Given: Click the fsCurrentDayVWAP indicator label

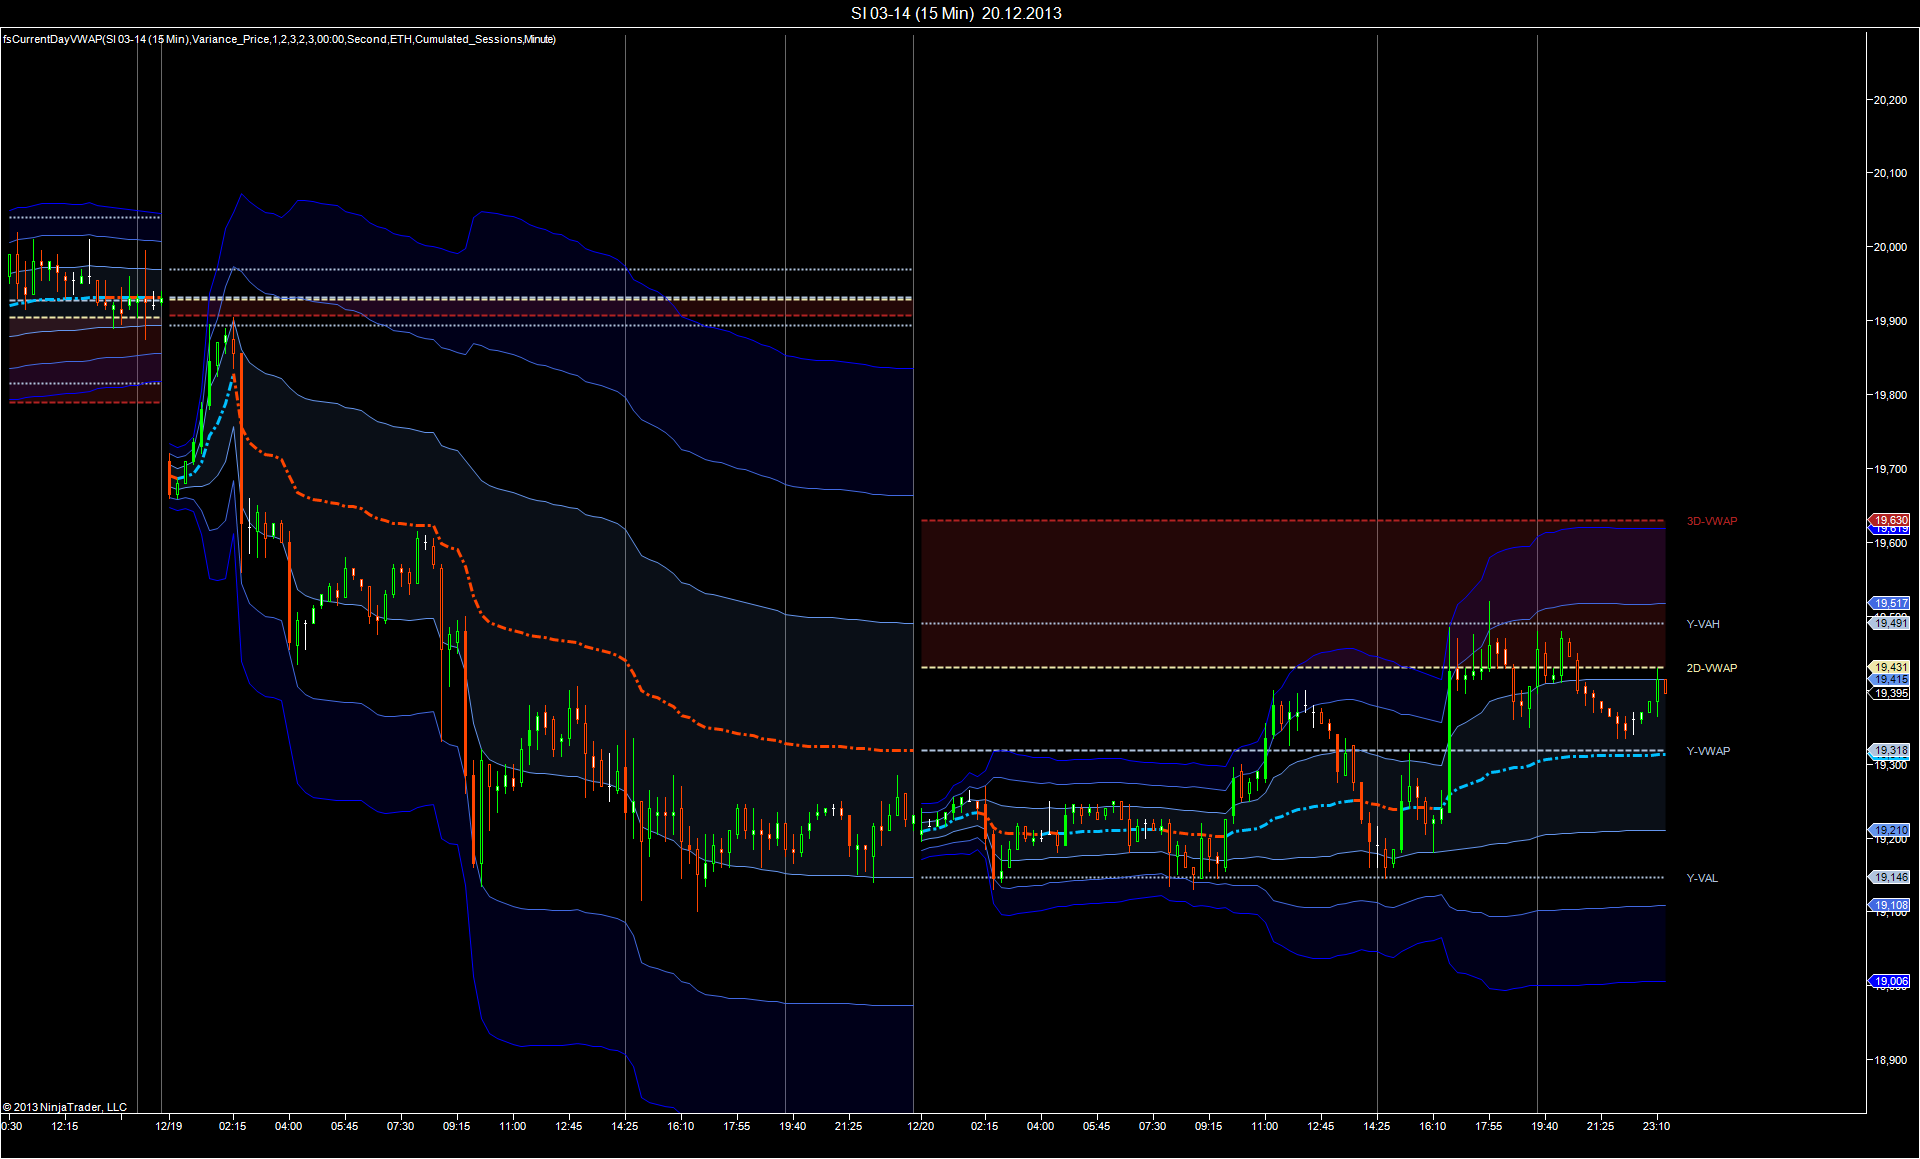Looking at the screenshot, I should [x=279, y=39].
